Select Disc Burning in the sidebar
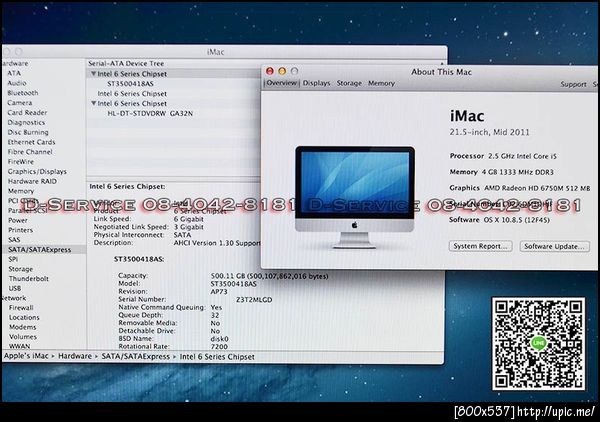This screenshot has width=600, height=422. (x=28, y=132)
